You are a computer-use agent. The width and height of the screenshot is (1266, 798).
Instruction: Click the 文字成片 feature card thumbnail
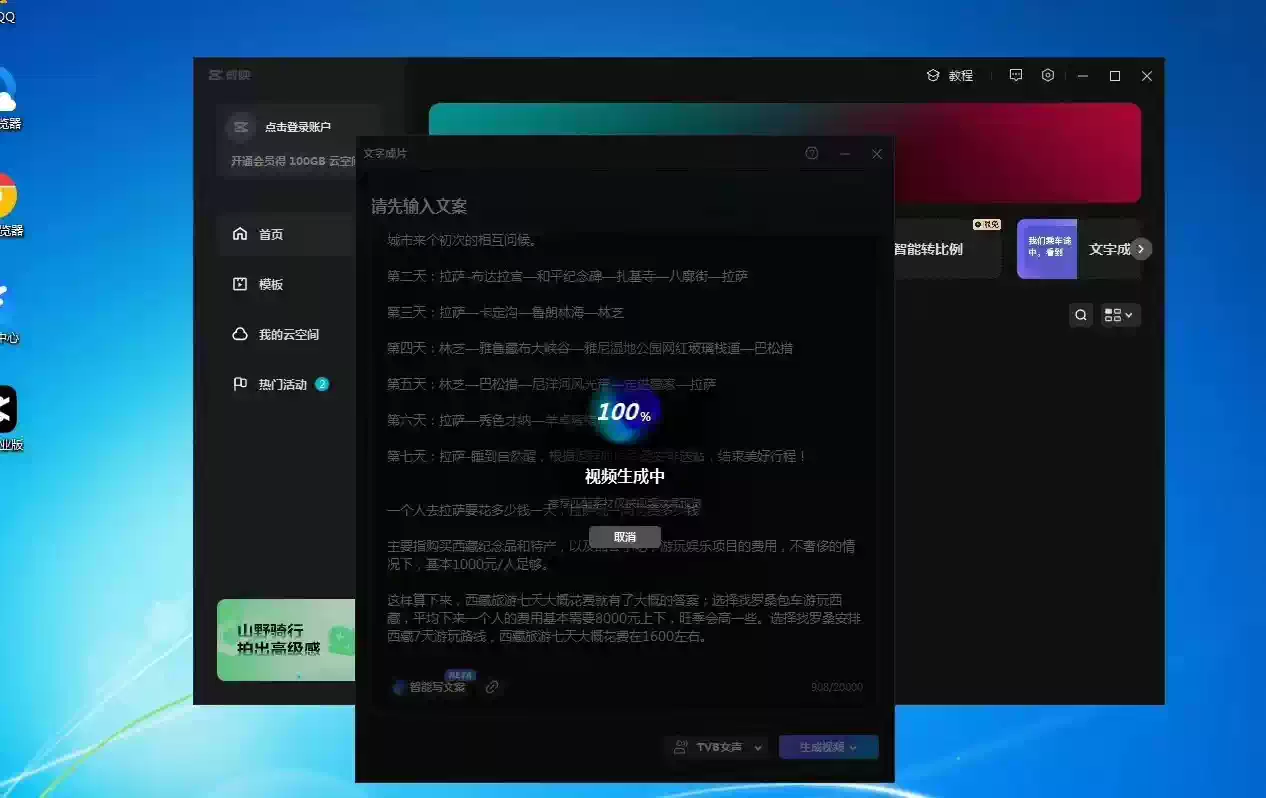[x=1046, y=249]
